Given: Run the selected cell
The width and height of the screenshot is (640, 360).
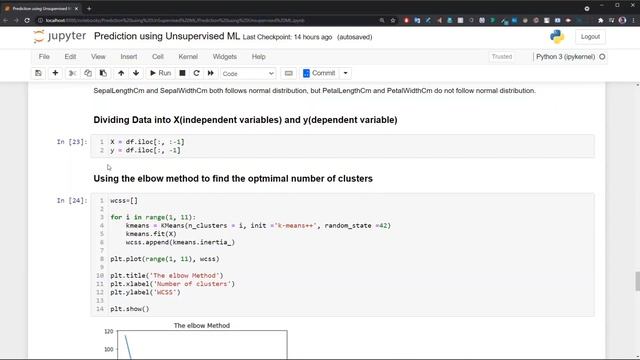Looking at the screenshot, I should (x=160, y=73).
